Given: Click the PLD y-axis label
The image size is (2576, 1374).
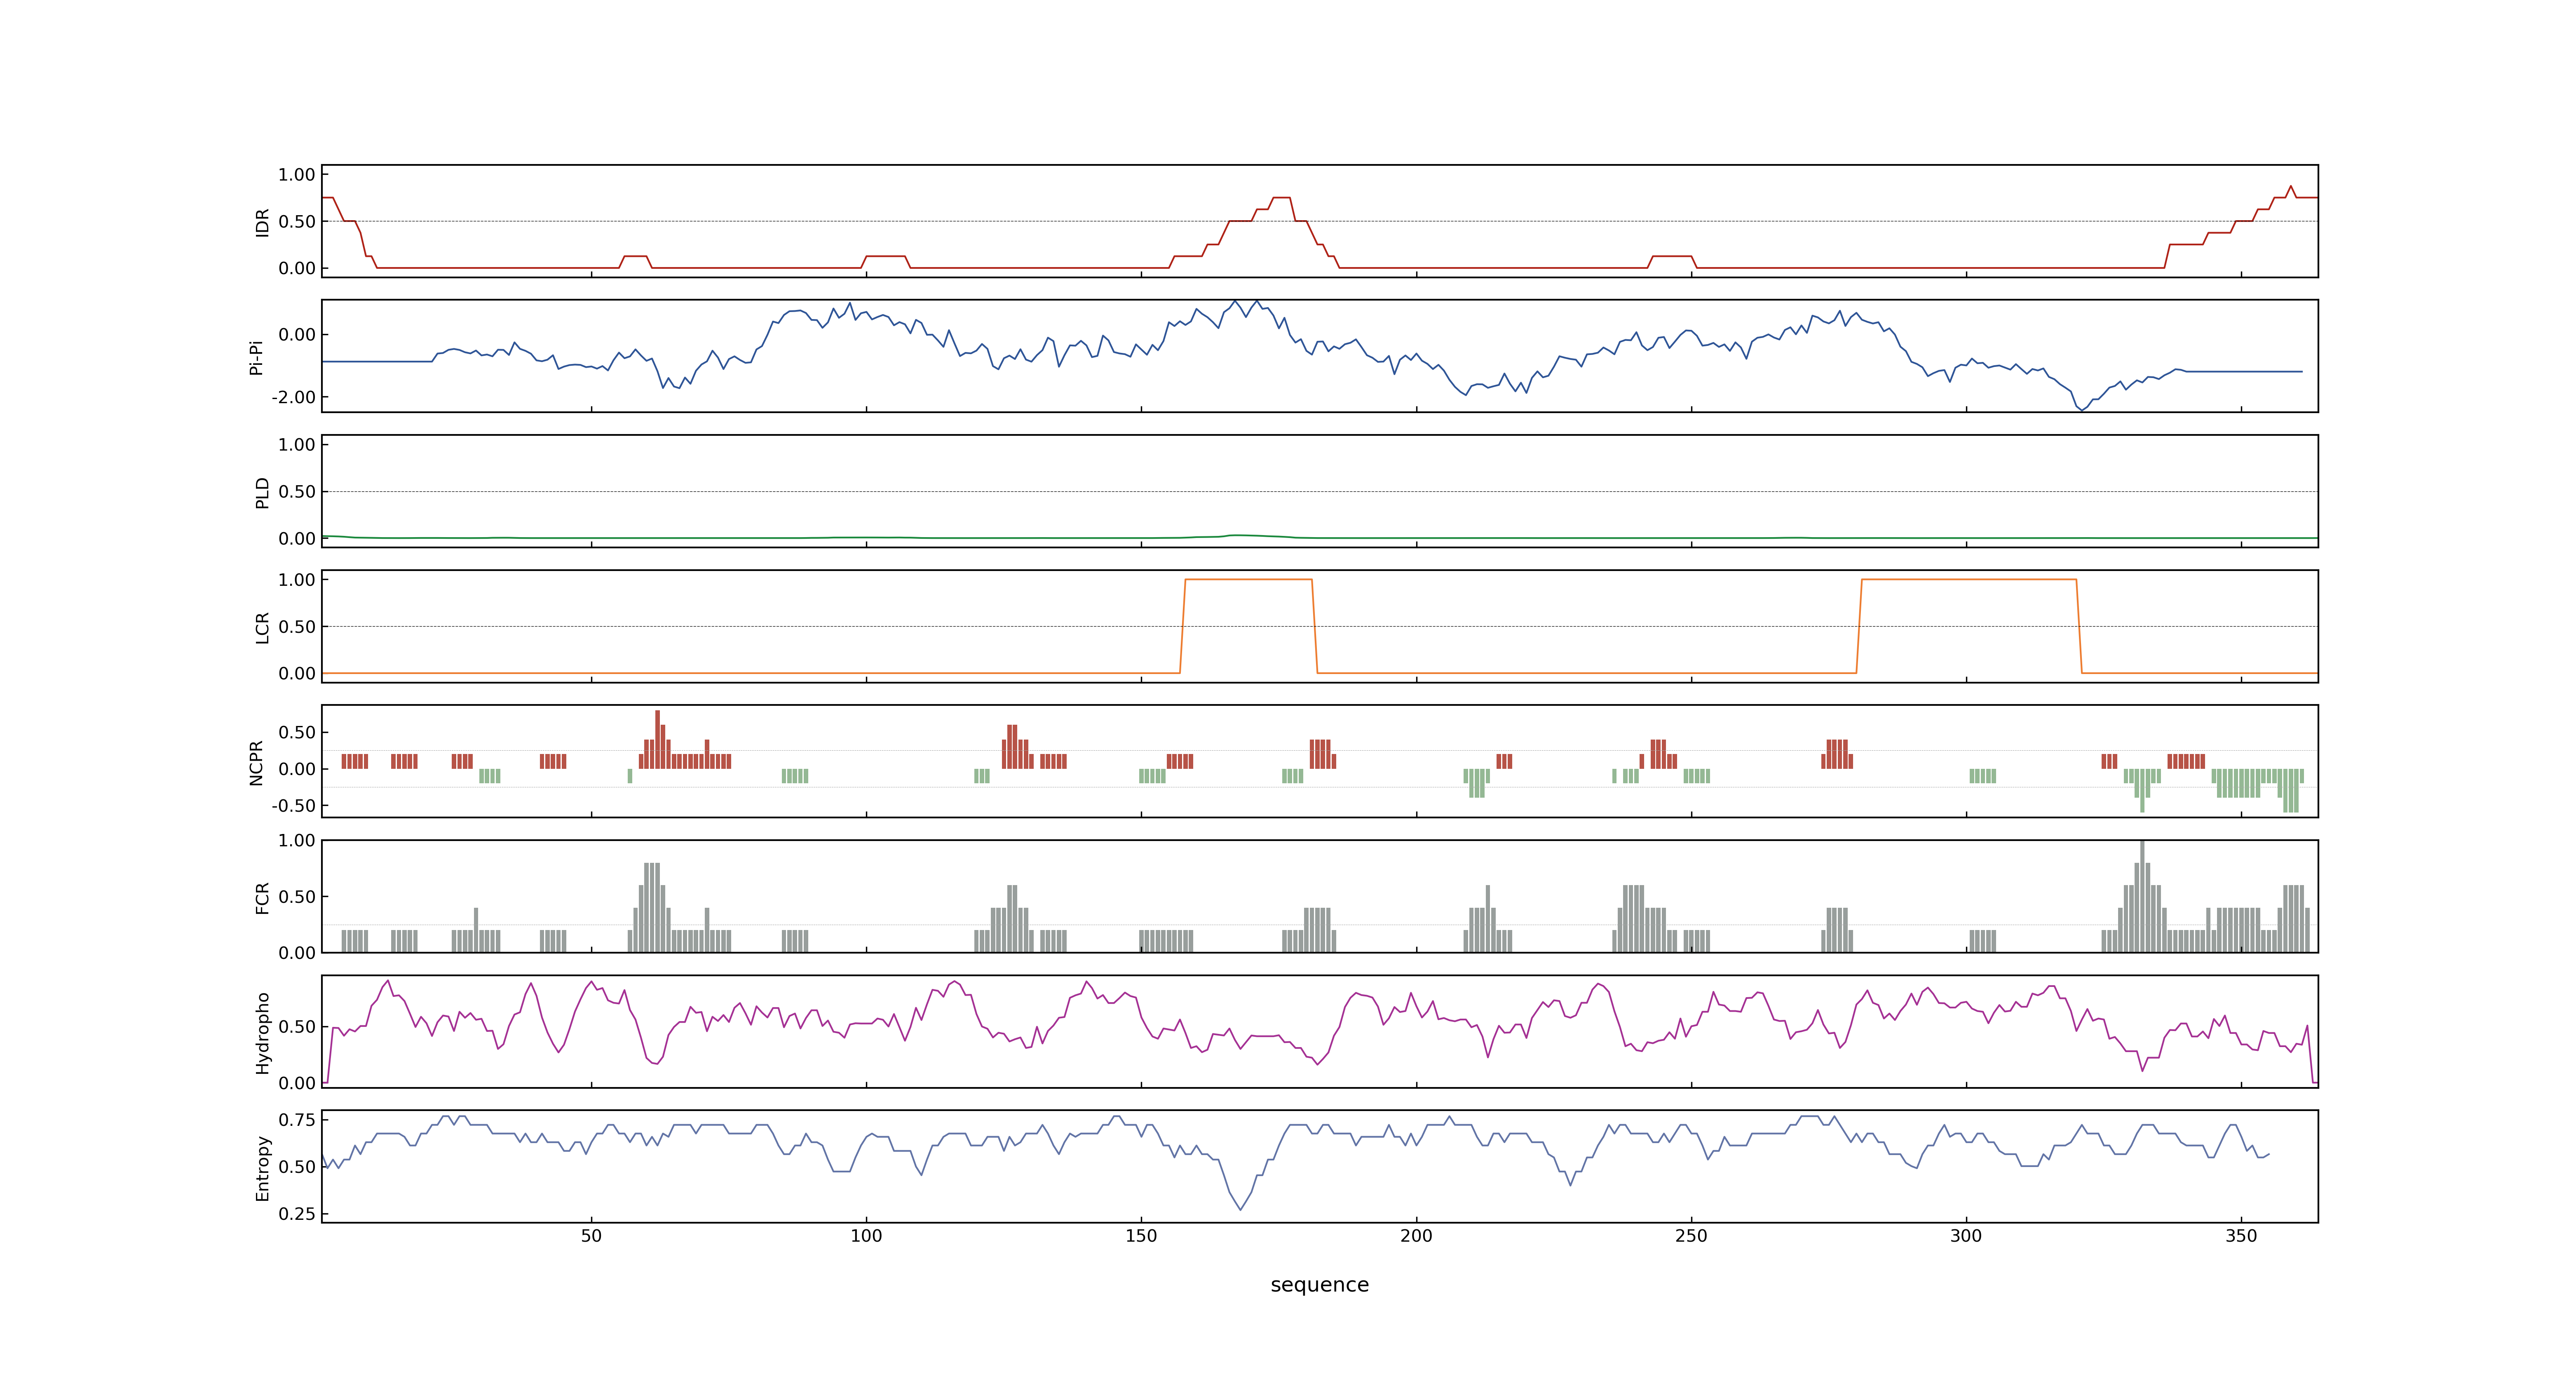Looking at the screenshot, I should pyautogui.click(x=263, y=492).
